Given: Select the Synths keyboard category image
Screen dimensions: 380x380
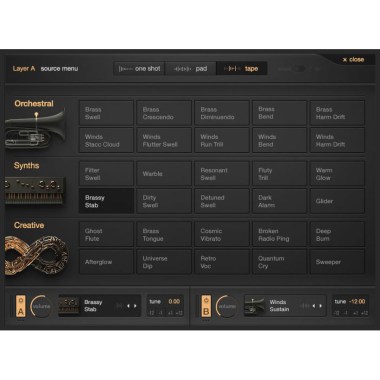Looking at the screenshot, I should tap(35, 191).
